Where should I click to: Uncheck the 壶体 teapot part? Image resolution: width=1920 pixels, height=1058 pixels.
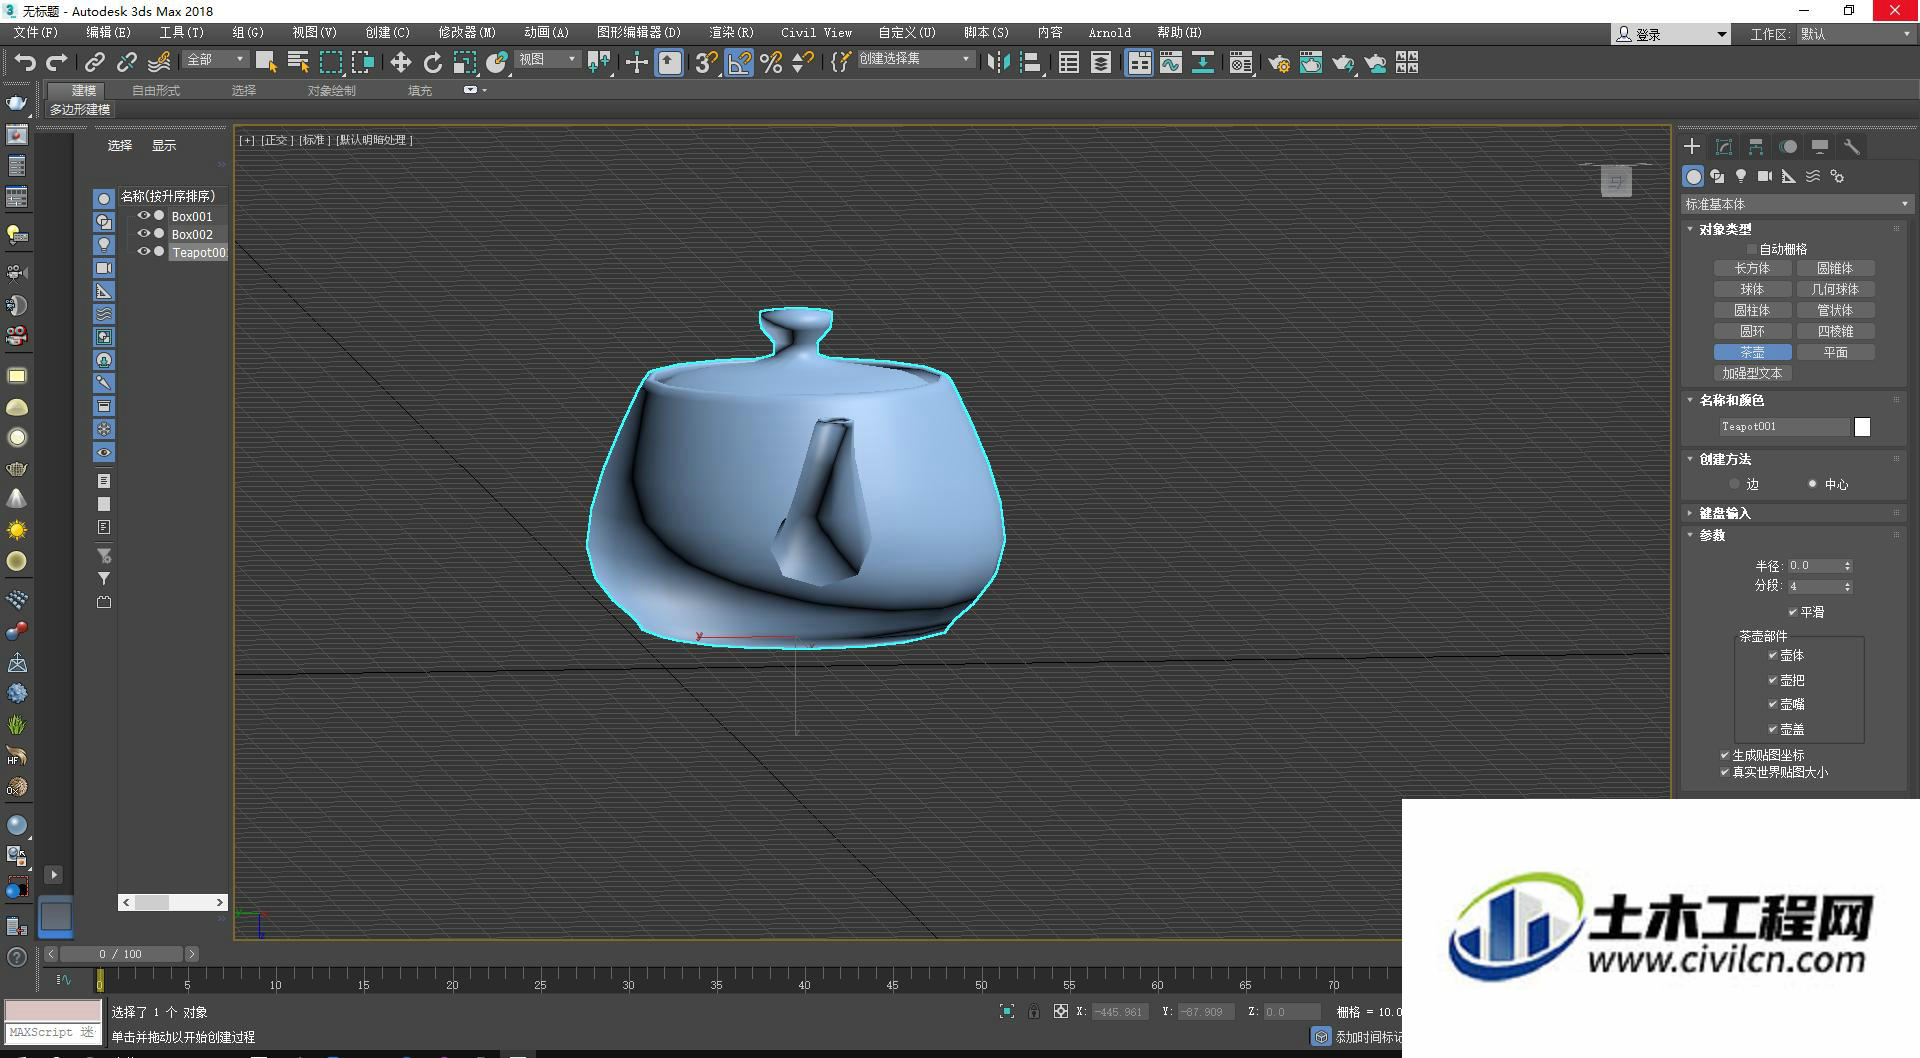tap(1773, 655)
